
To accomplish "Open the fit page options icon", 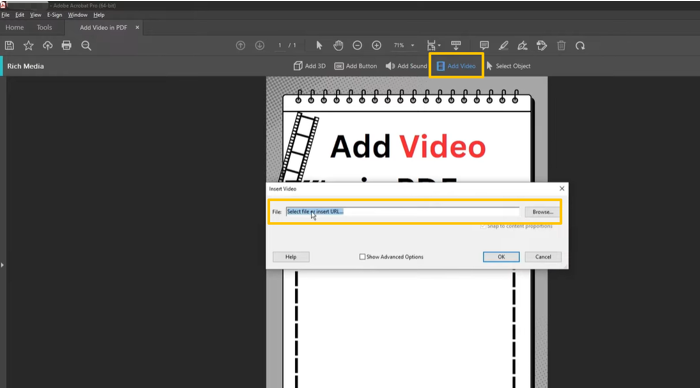I will (x=433, y=46).
